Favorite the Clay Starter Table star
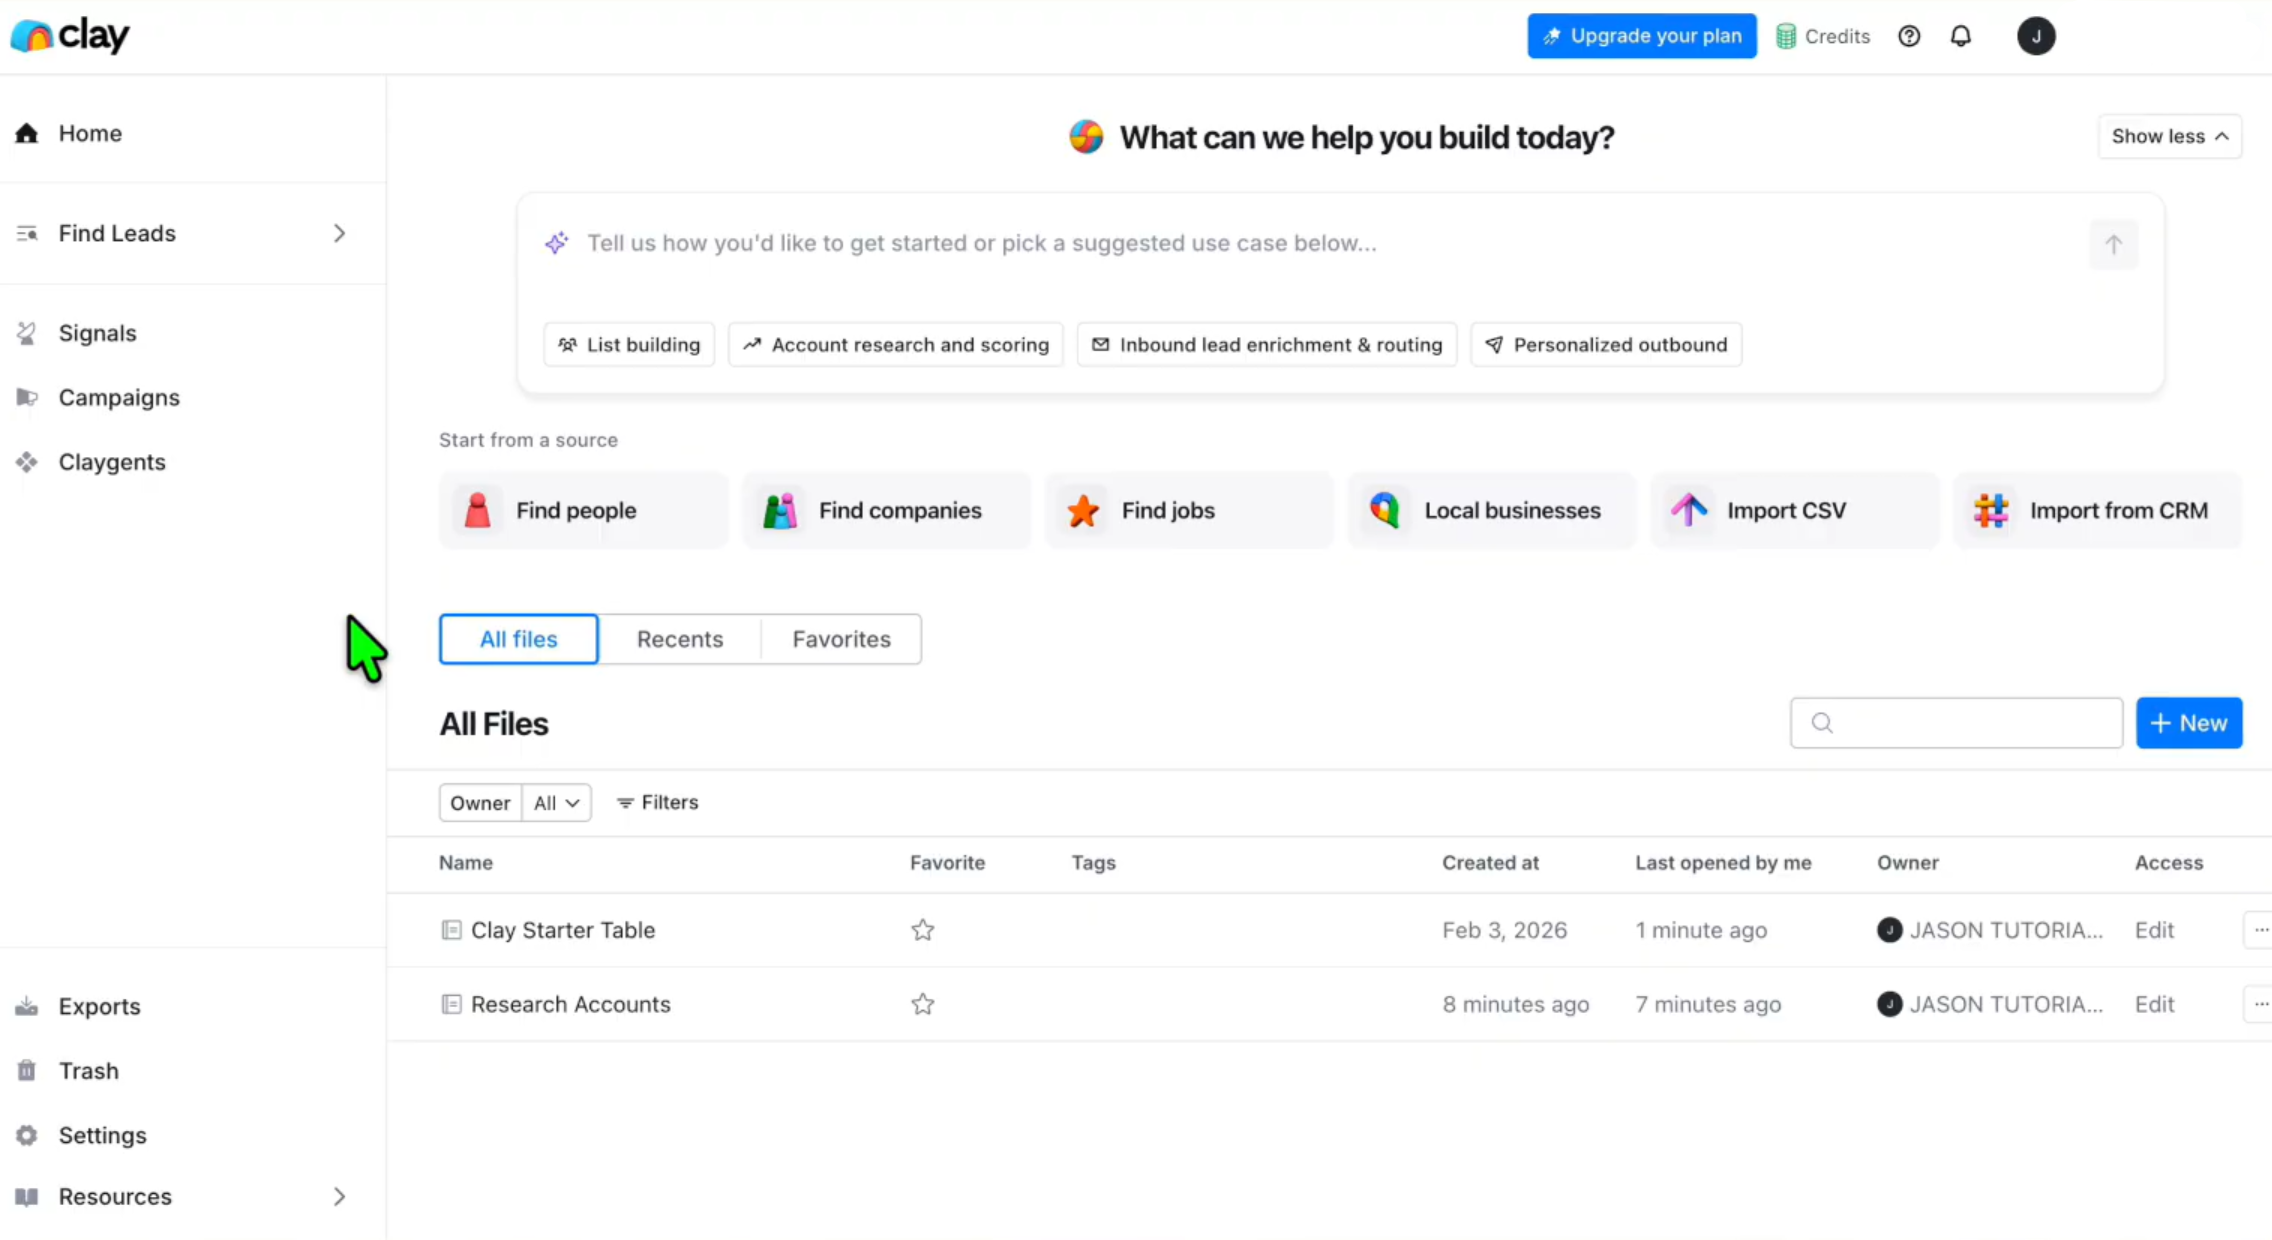The width and height of the screenshot is (2272, 1240). point(923,930)
